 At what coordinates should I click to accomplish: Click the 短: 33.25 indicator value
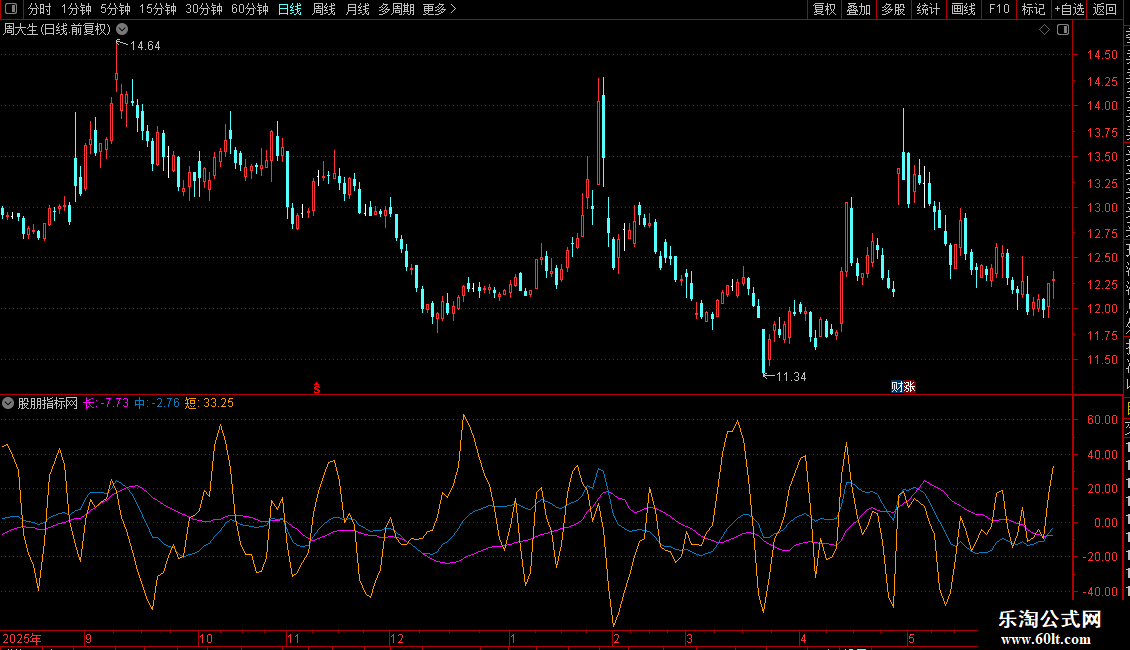pyautogui.click(x=210, y=403)
